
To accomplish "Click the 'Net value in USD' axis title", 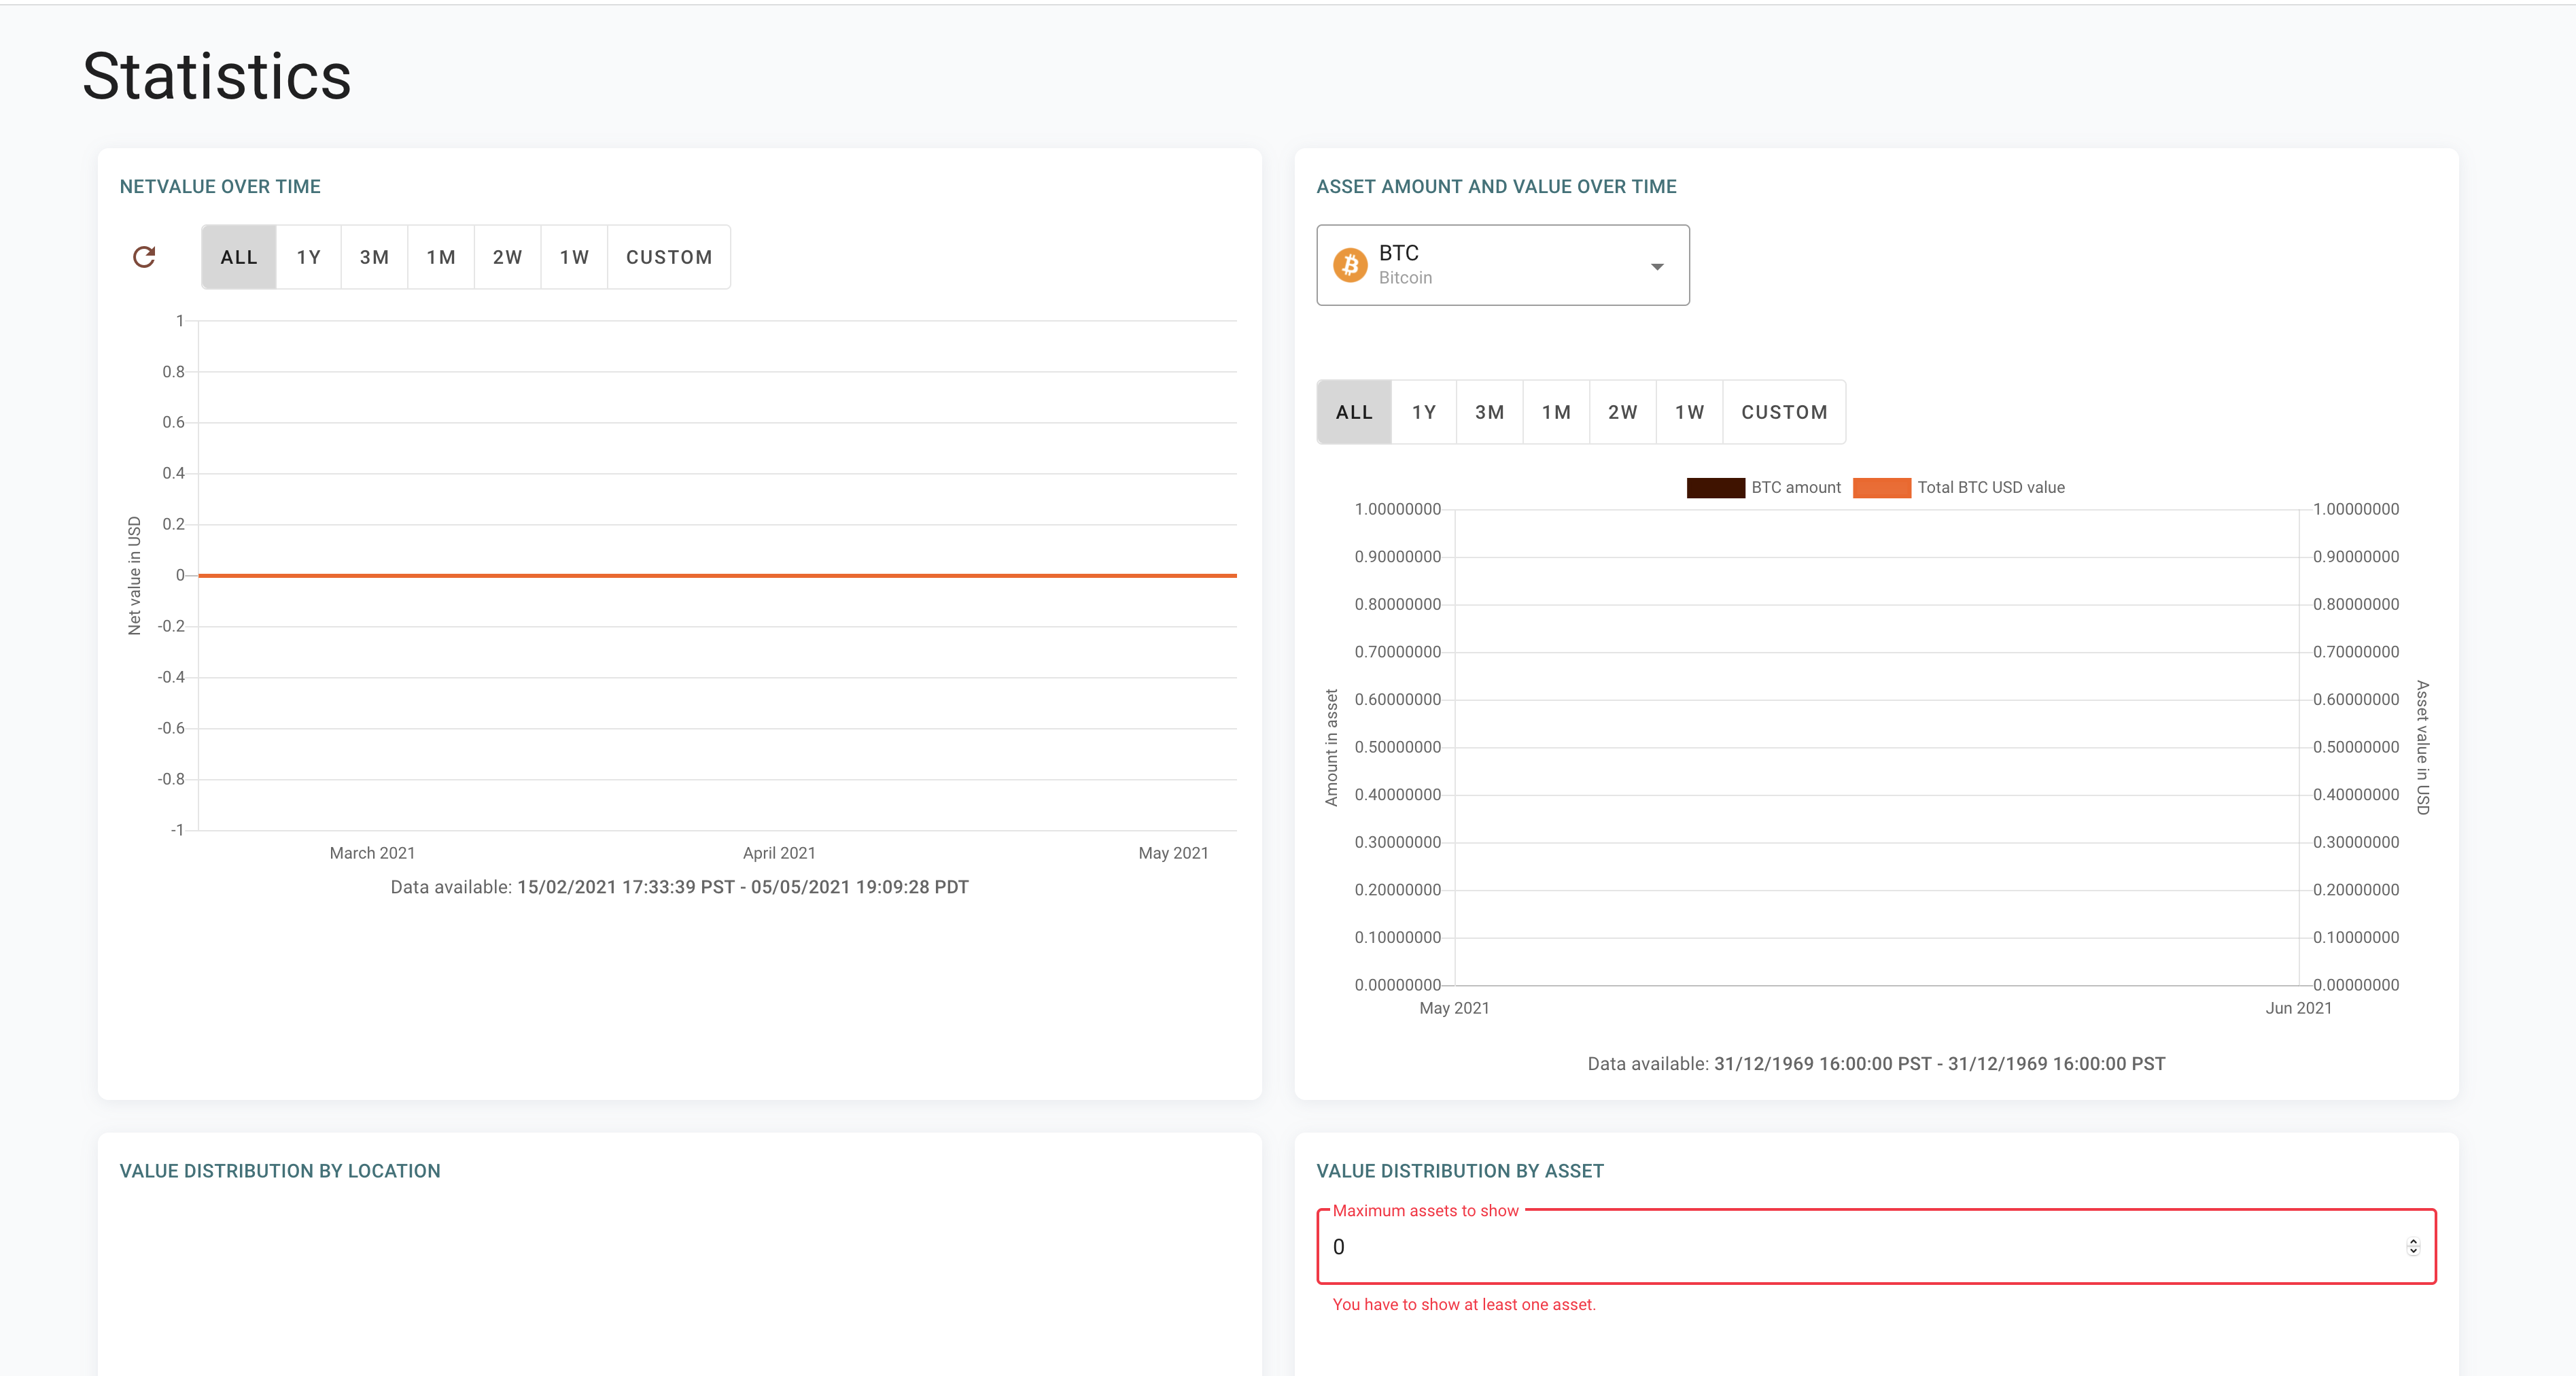I will [134, 576].
